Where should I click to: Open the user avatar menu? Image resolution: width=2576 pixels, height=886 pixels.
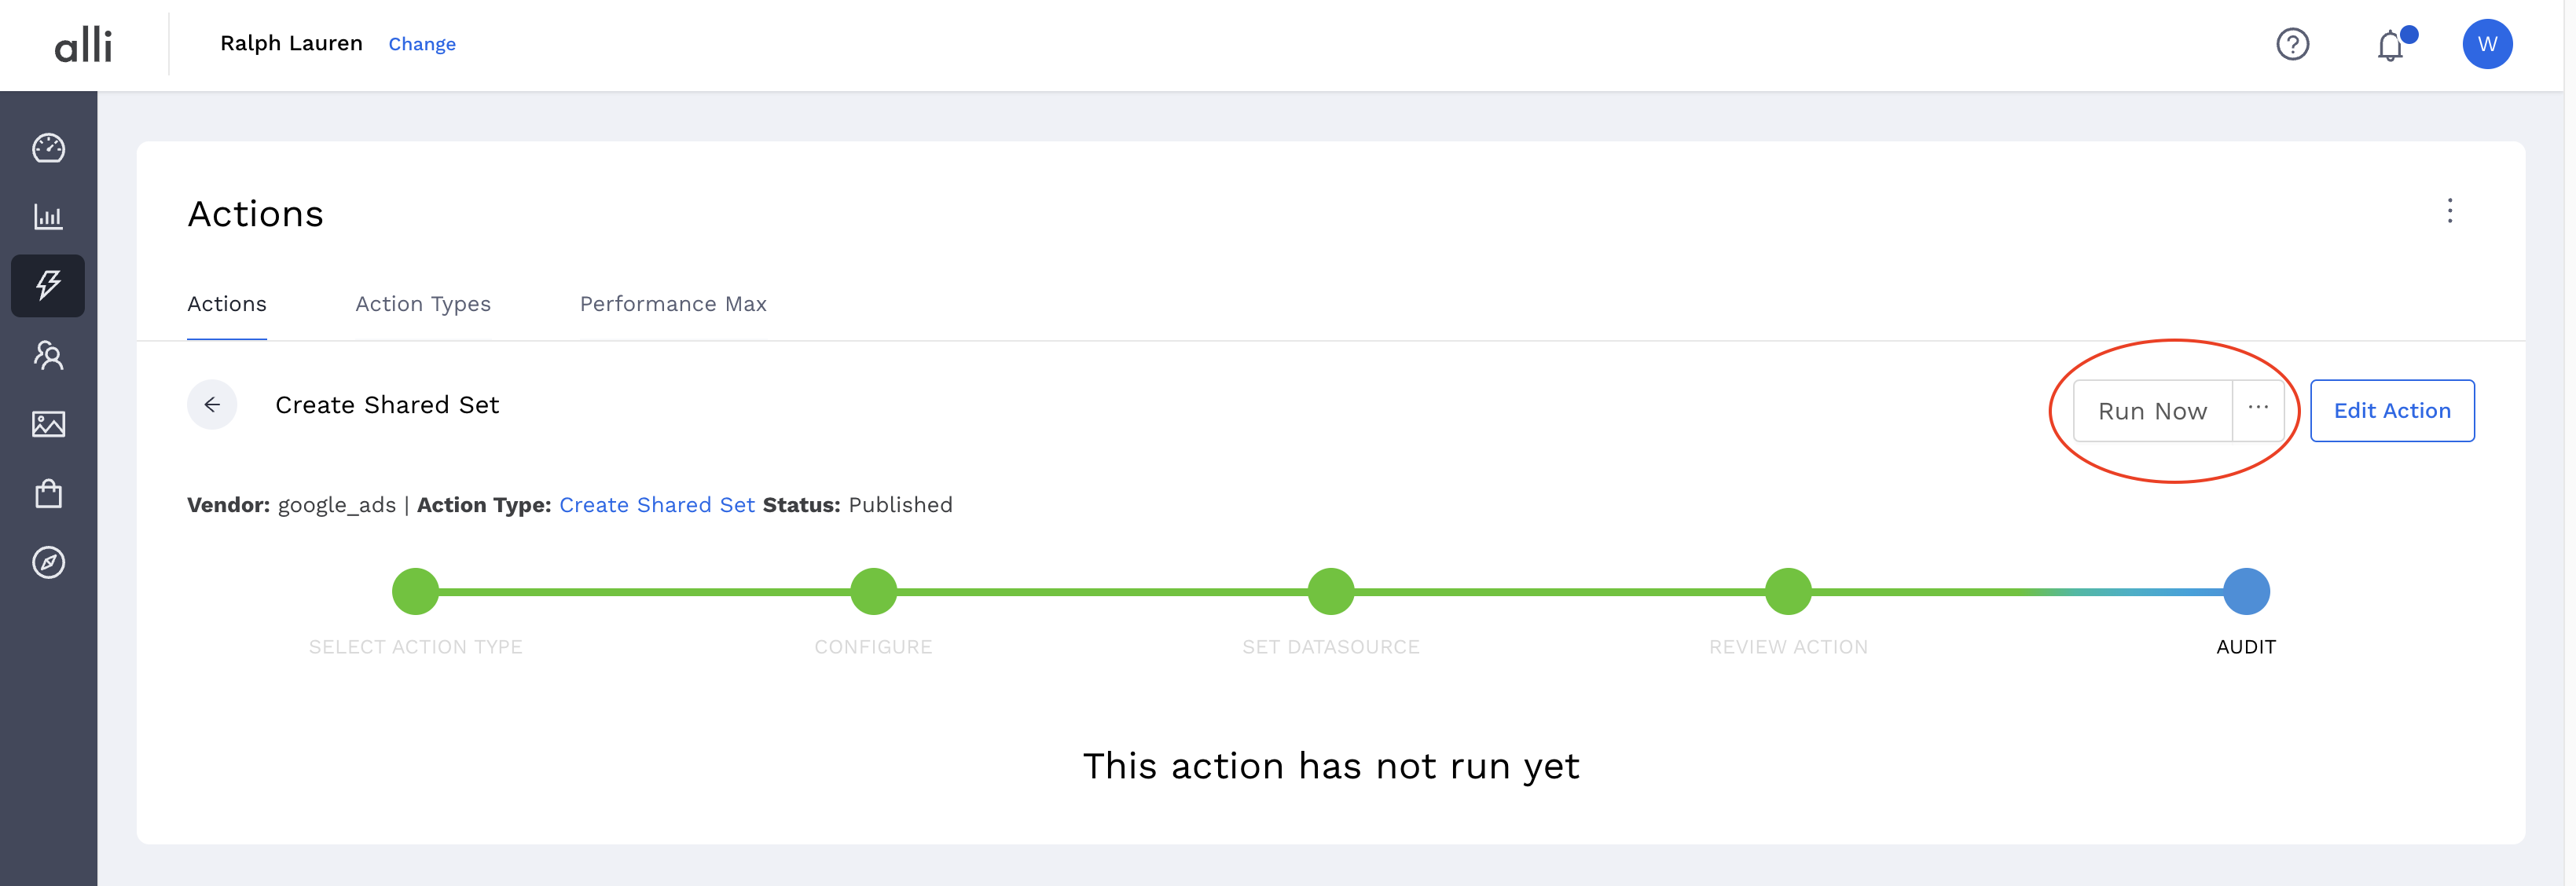(x=2487, y=44)
